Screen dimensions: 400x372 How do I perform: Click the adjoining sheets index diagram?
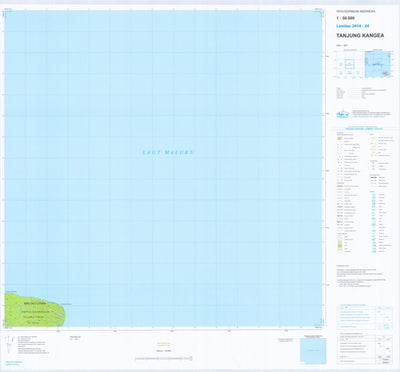(349, 64)
